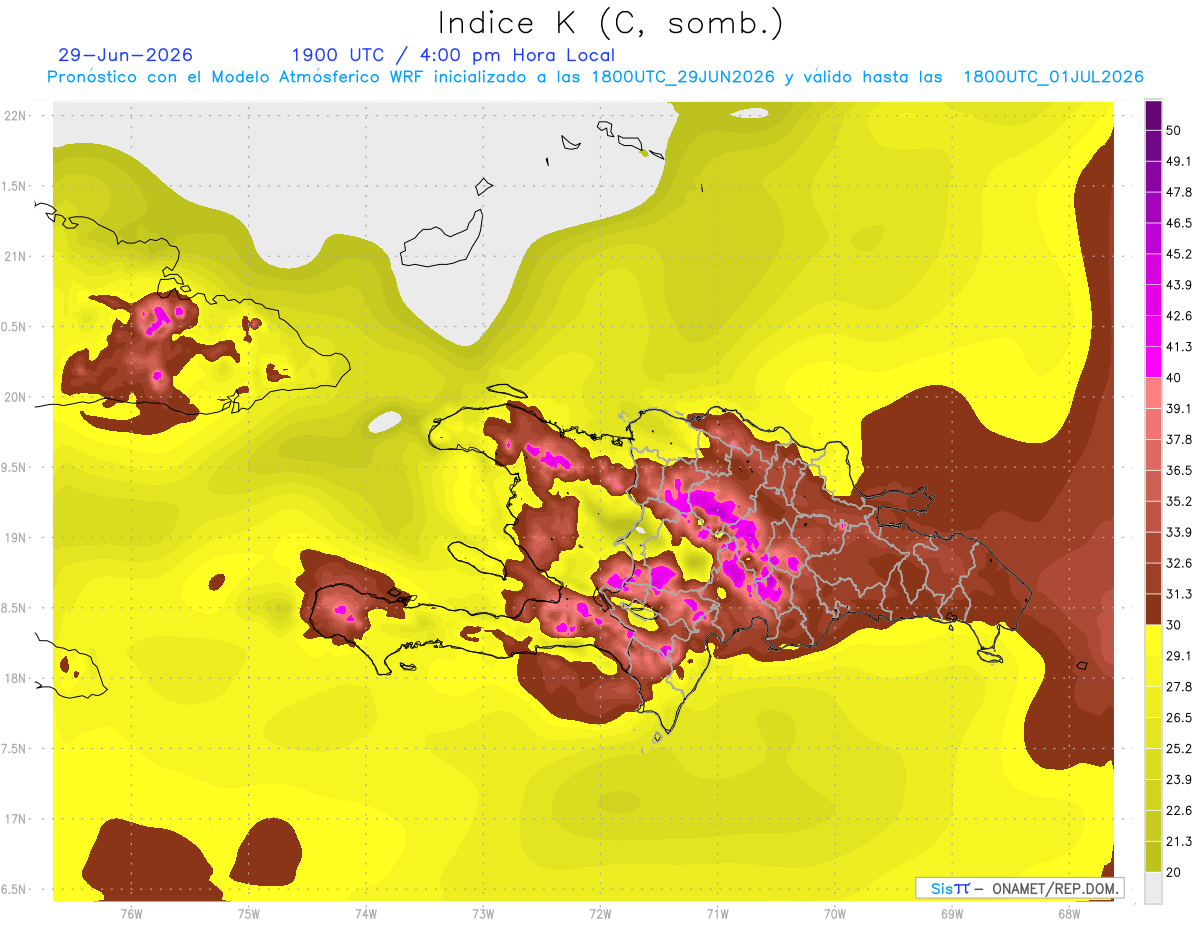Pick the bright yellow swatch between 29.1 and 30
Screen dimensions: 1200x927
tap(1153, 641)
